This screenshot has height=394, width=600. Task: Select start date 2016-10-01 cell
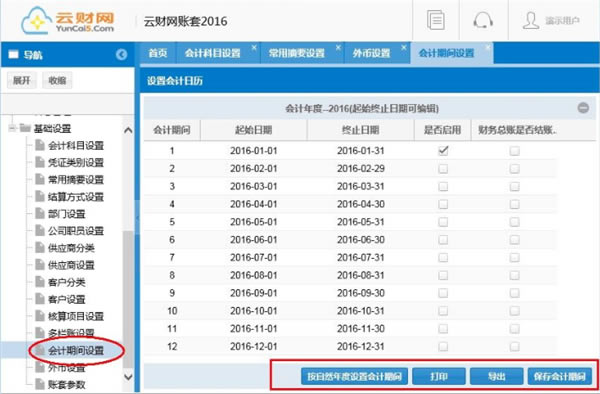[253, 311]
